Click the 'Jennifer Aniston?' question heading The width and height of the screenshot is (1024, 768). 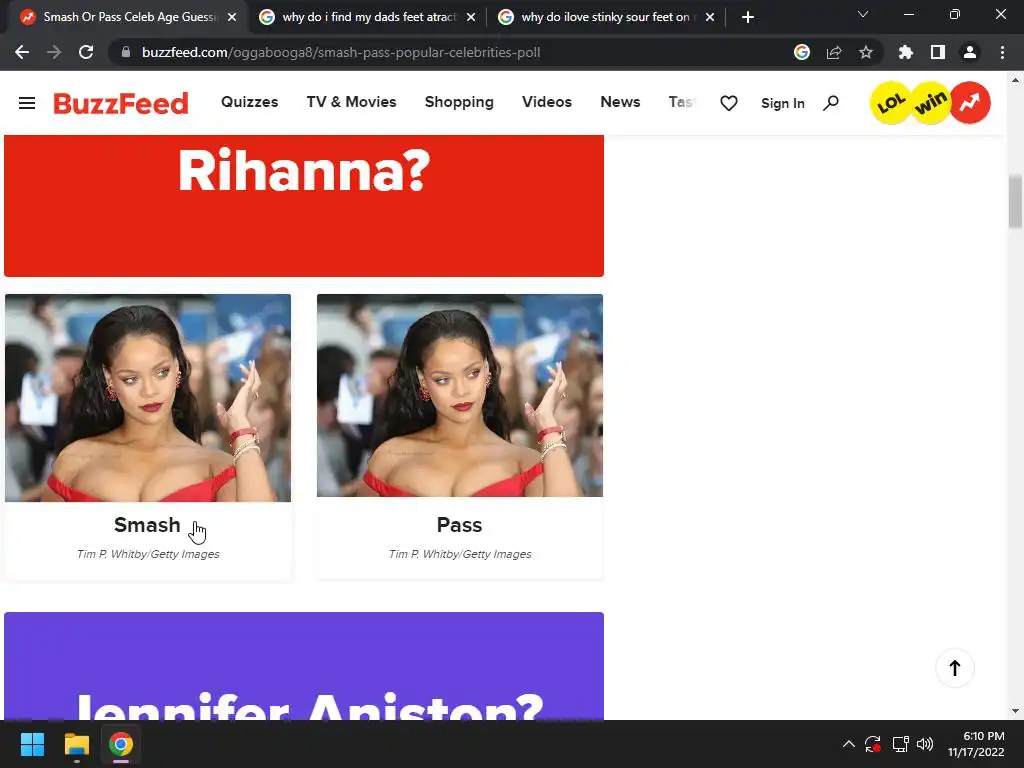coord(309,705)
